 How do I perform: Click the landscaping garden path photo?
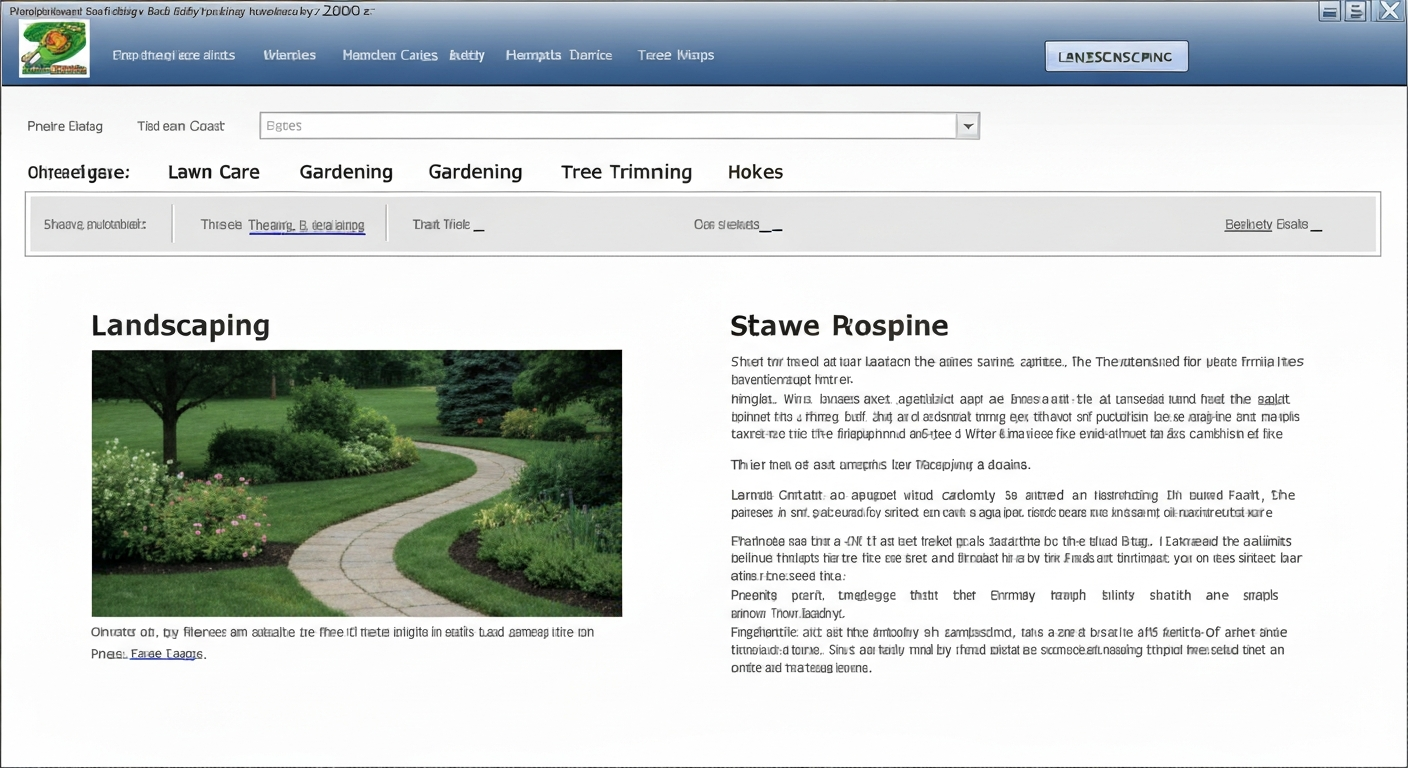[x=357, y=483]
